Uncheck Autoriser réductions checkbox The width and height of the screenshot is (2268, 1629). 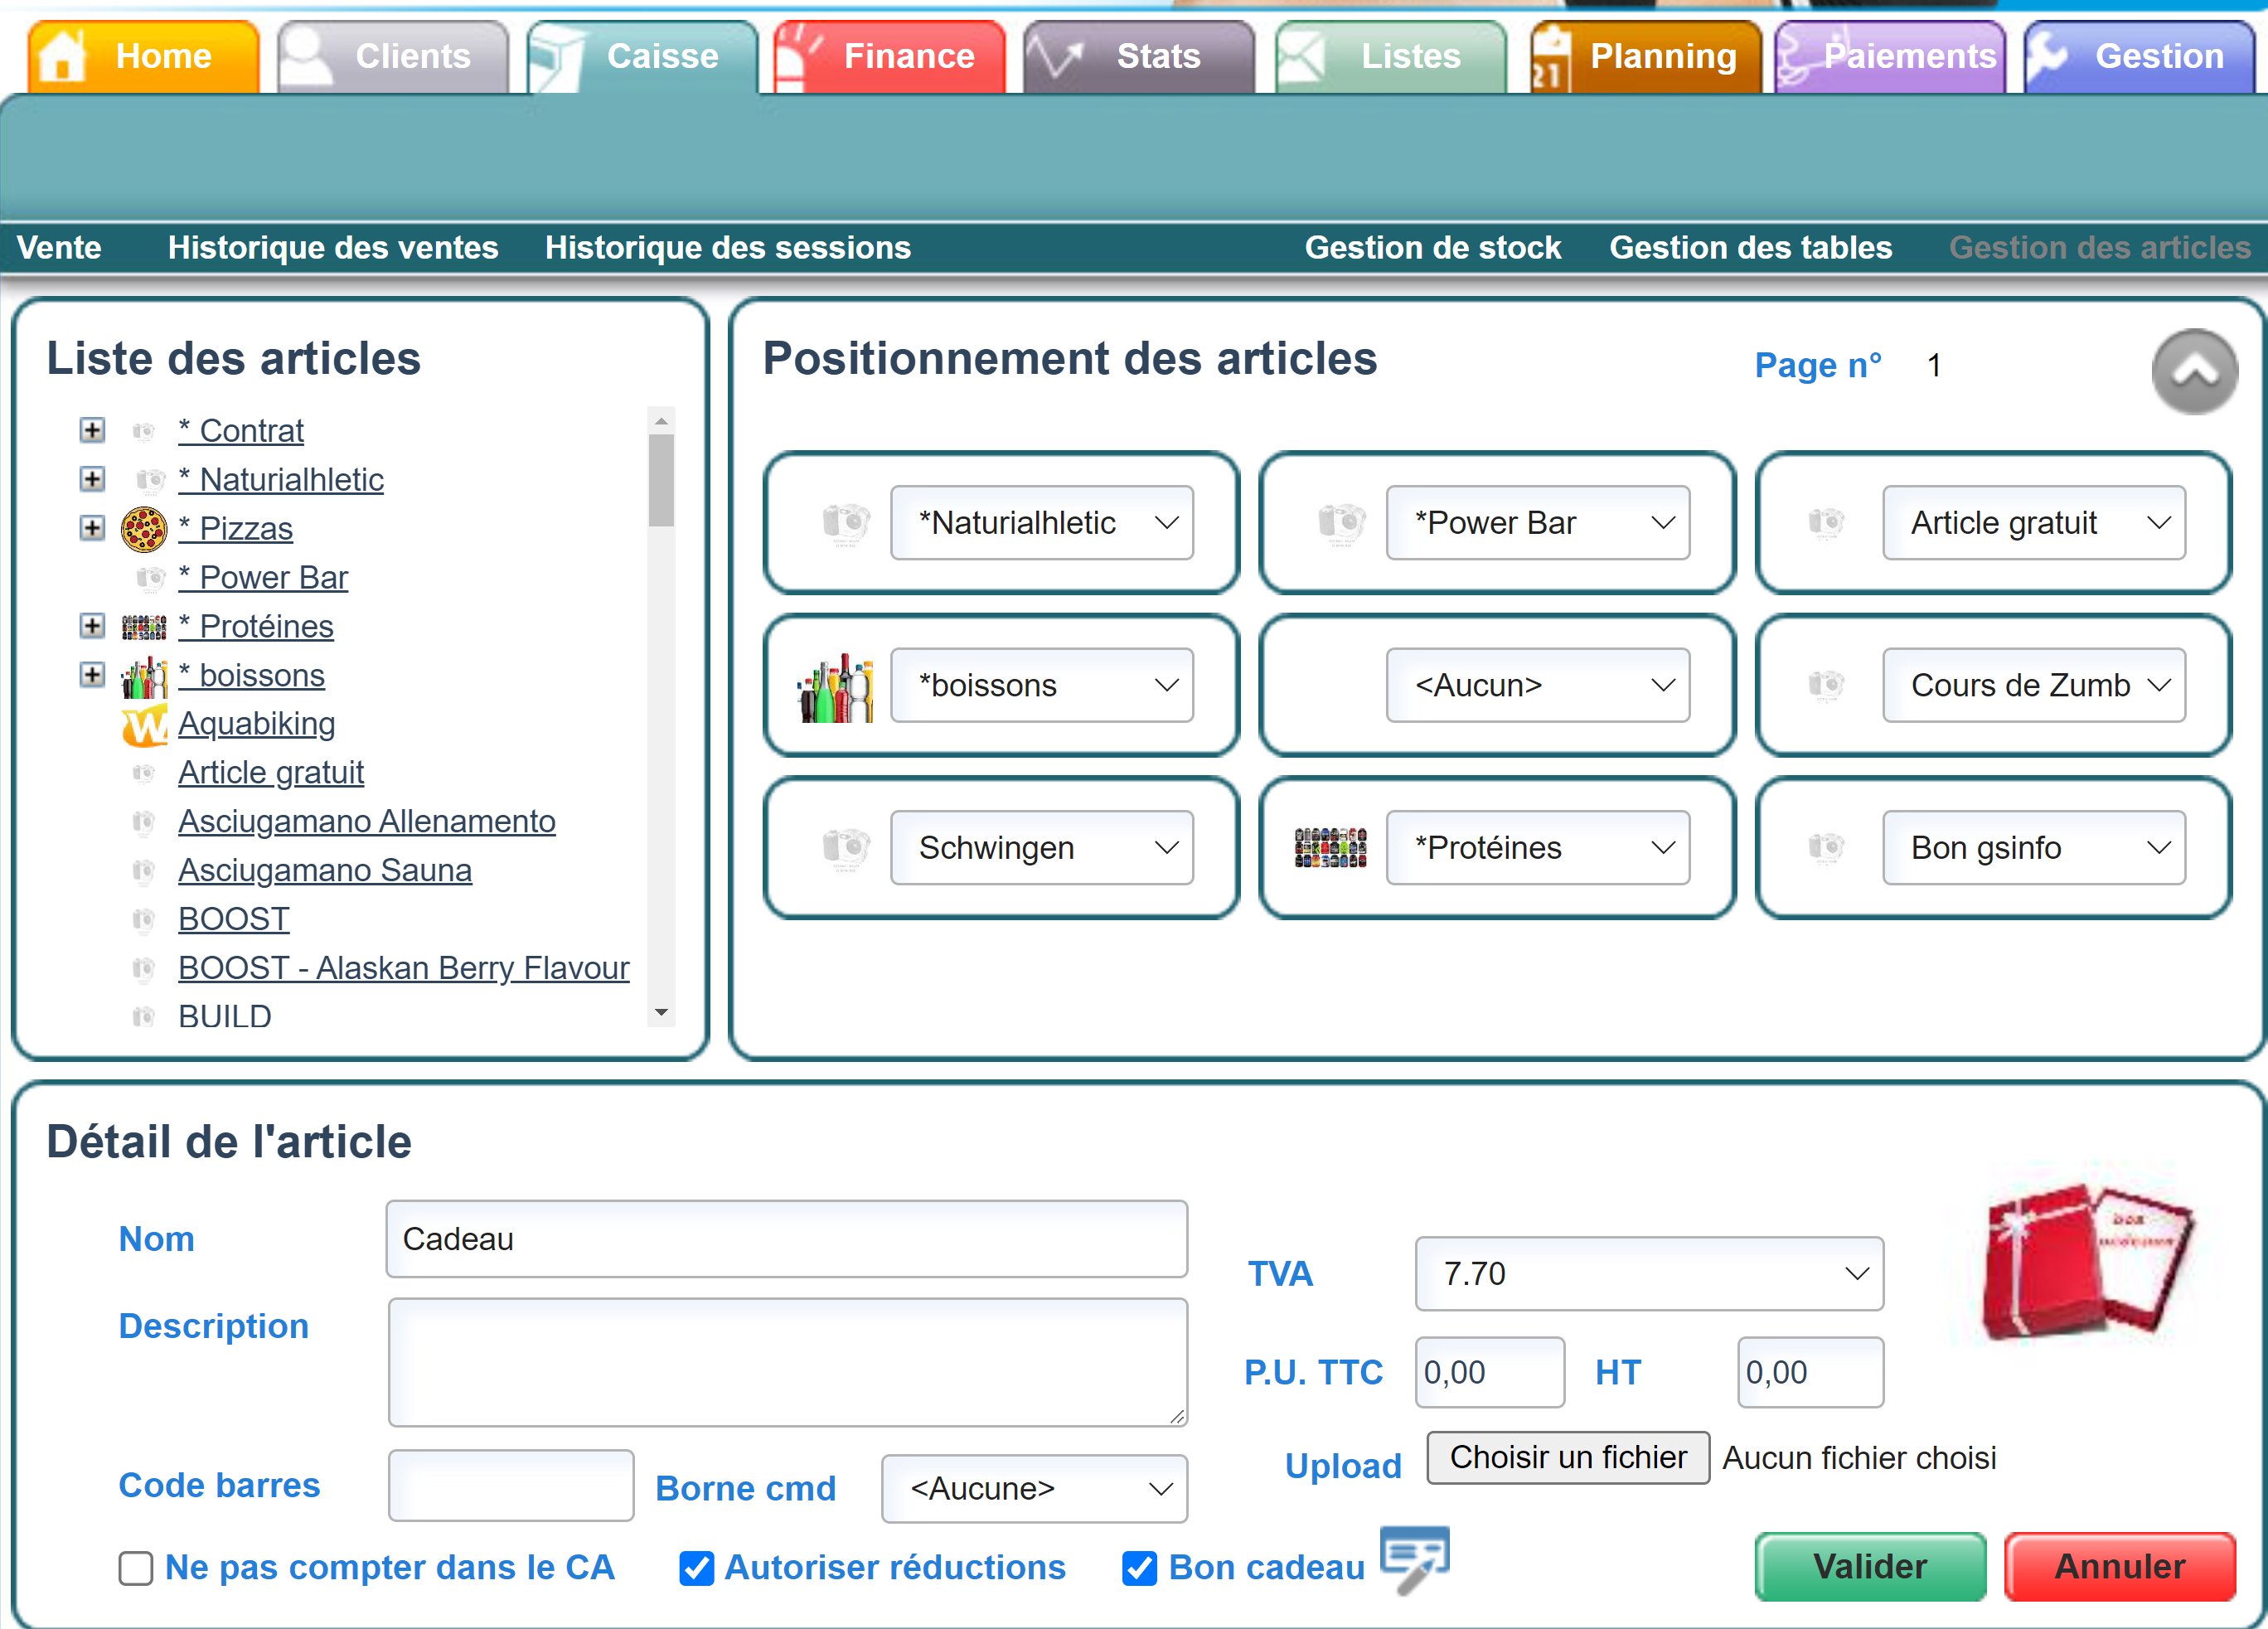coord(697,1568)
